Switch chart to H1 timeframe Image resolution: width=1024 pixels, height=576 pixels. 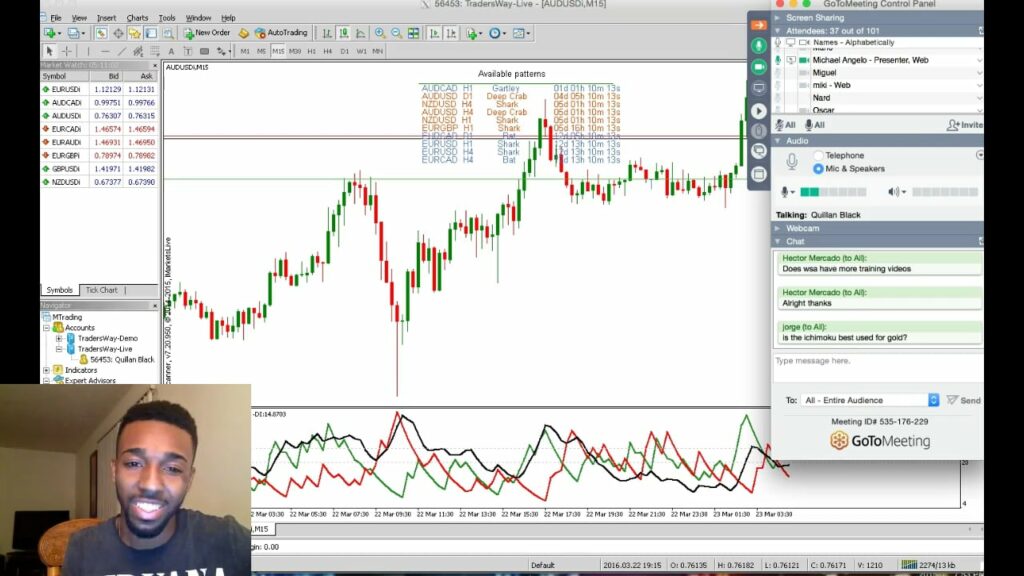coord(312,51)
